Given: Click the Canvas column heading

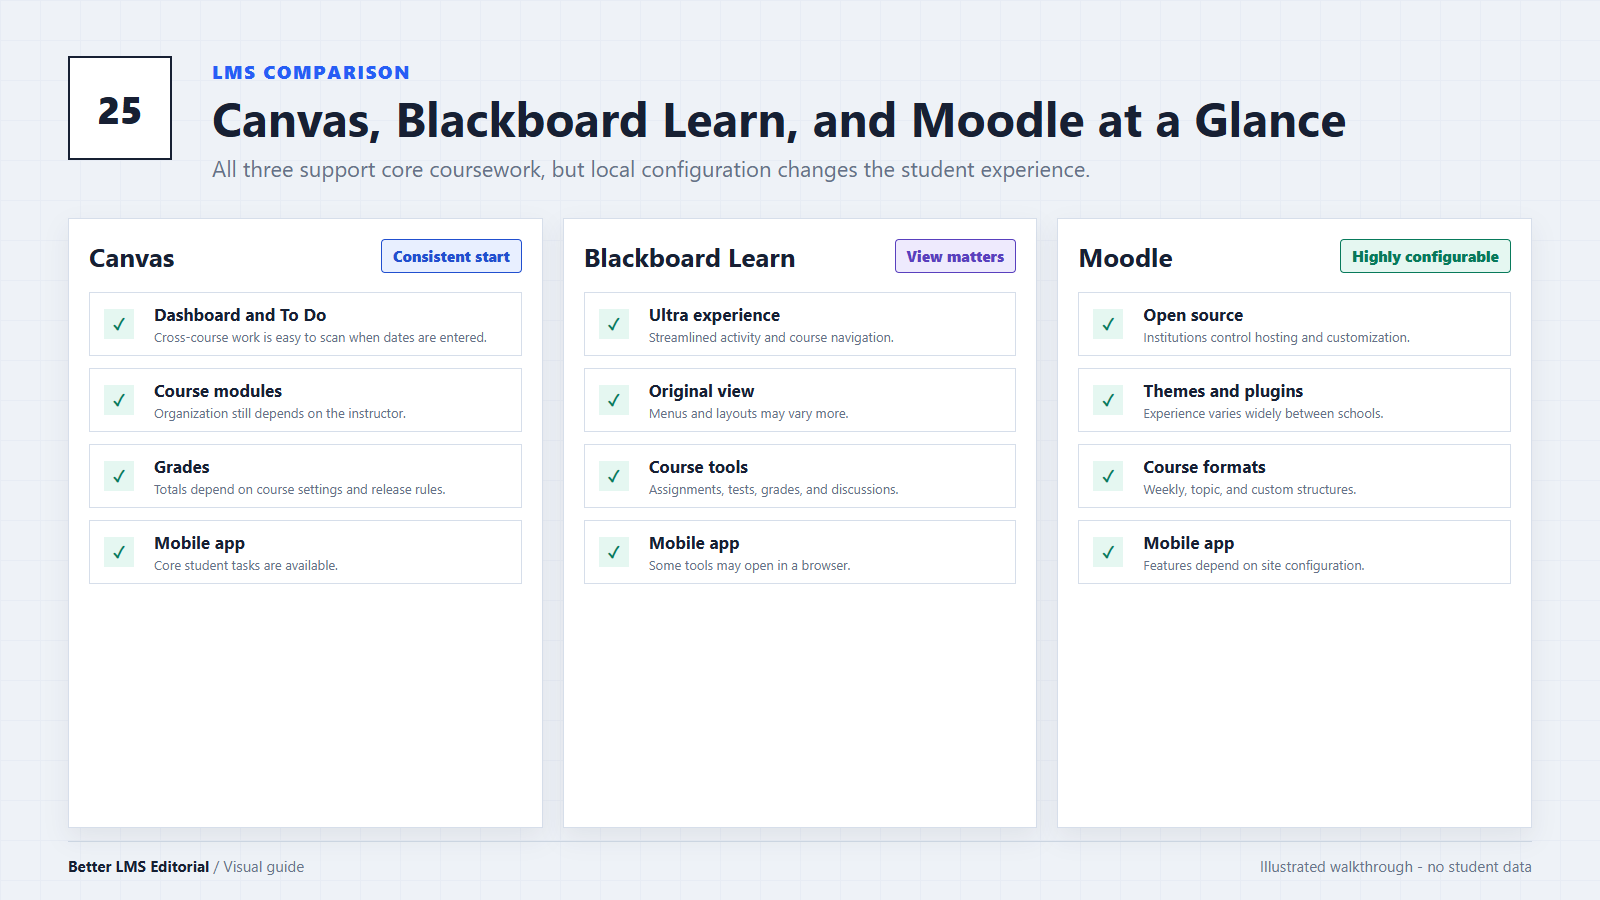Looking at the screenshot, I should pyautogui.click(x=132, y=258).
